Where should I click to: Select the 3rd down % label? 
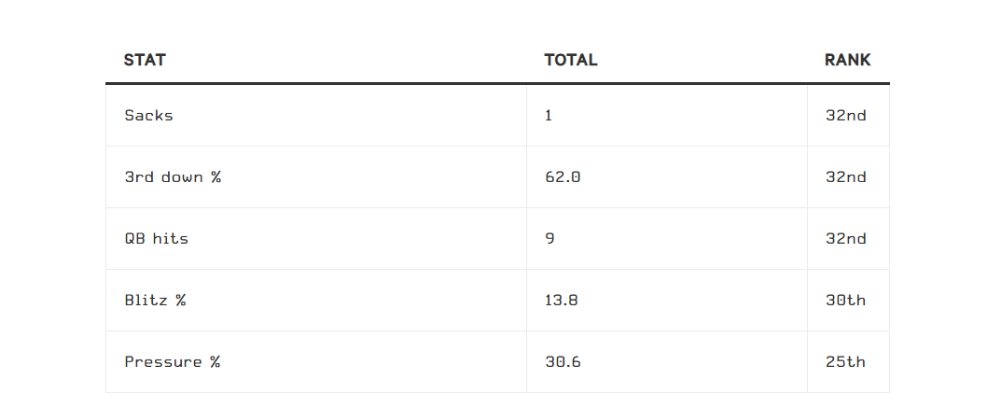coord(173,177)
